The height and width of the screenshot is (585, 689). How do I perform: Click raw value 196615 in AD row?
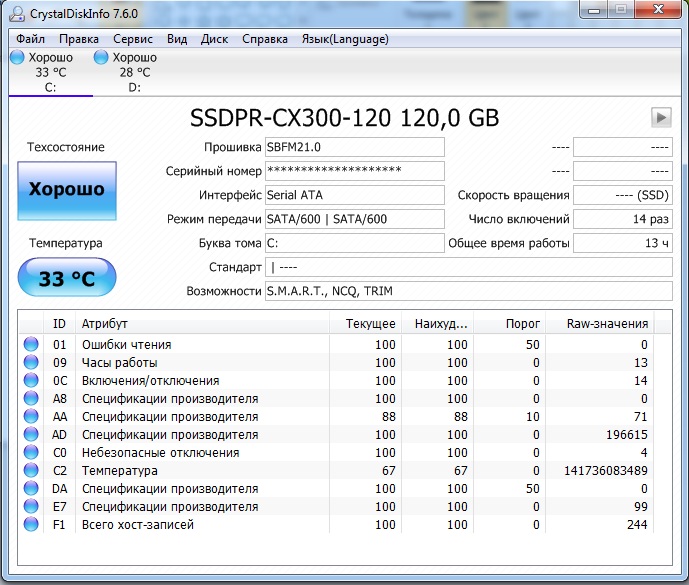coord(627,434)
